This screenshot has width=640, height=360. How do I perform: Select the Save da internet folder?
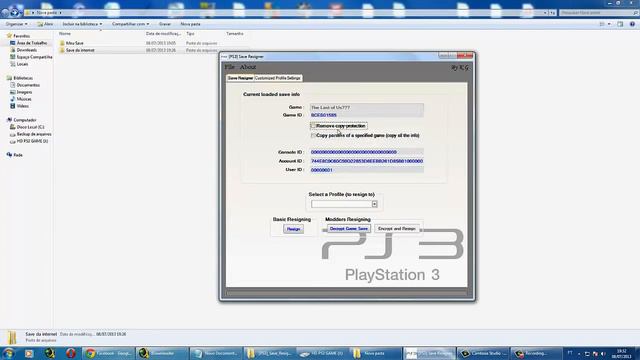click(x=80, y=50)
